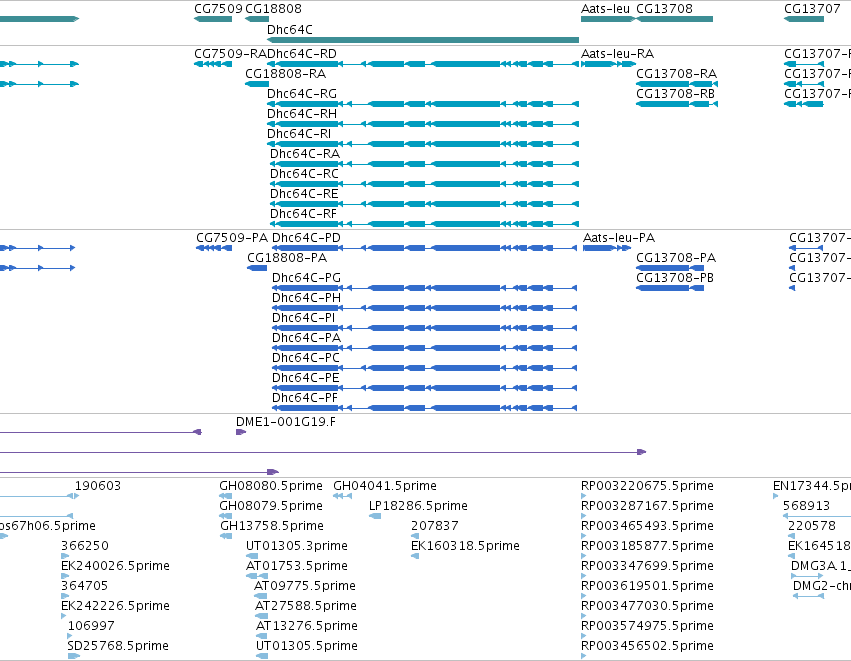Select EST label GH13758.5prime

pos(272,526)
